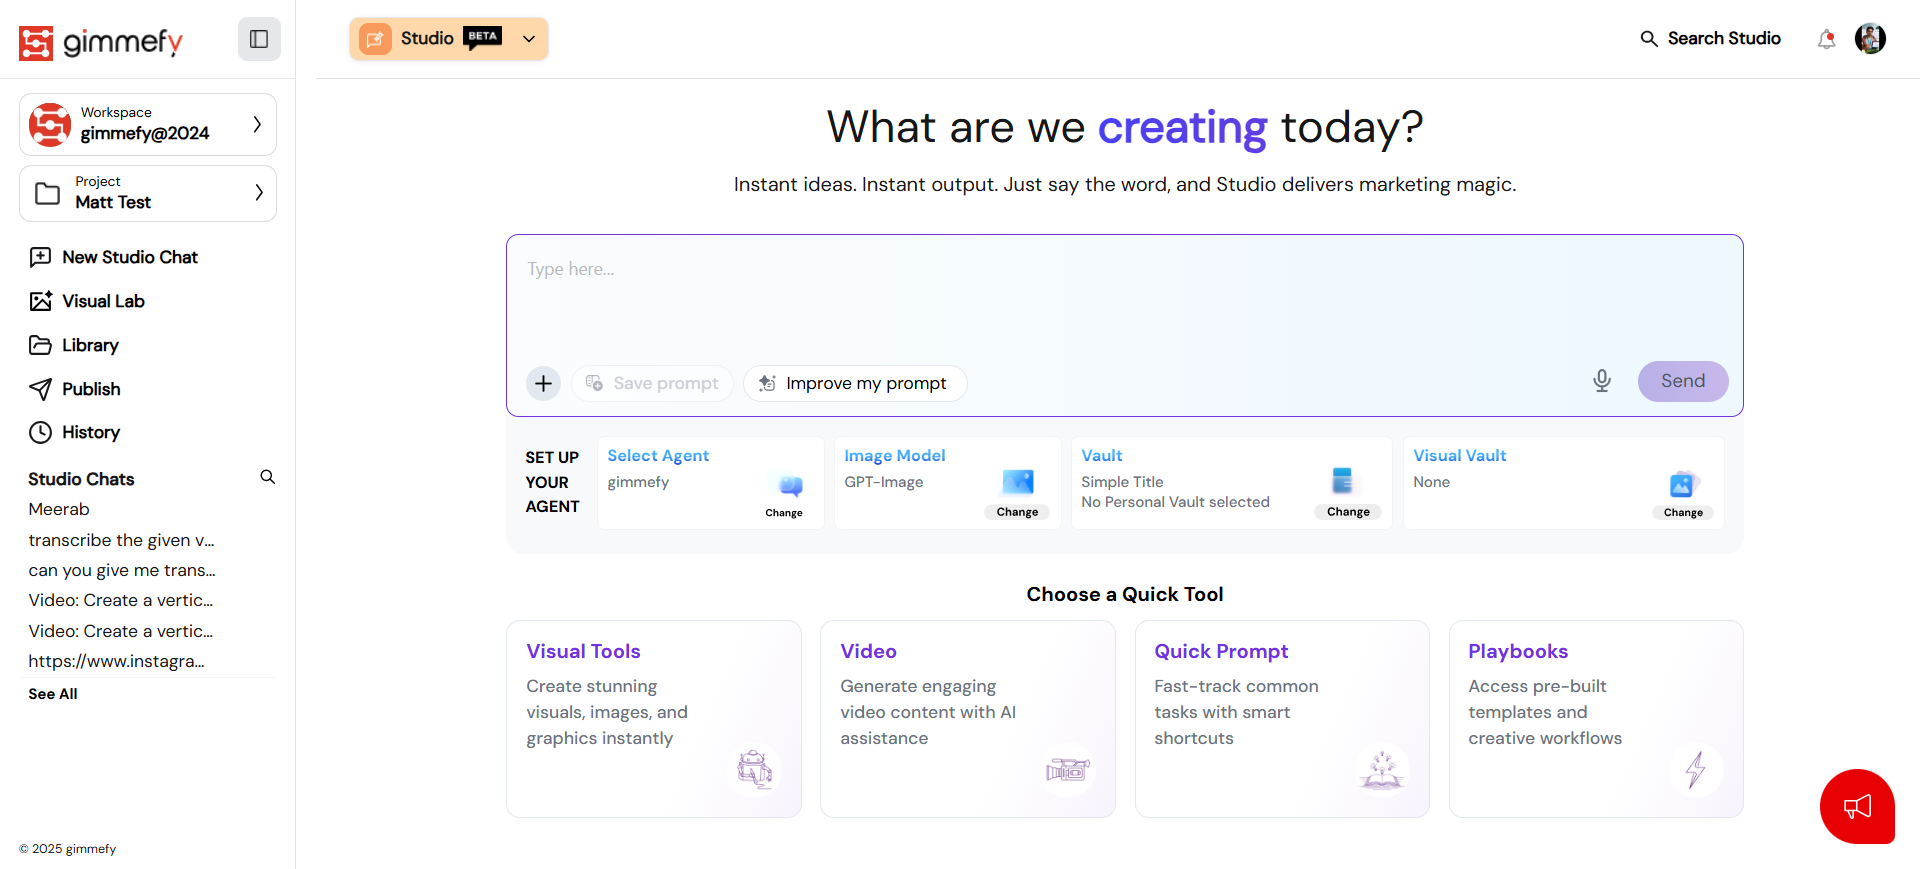Open the red megaphone feedback button
Screen dimensions: 1920x869
(1857, 806)
